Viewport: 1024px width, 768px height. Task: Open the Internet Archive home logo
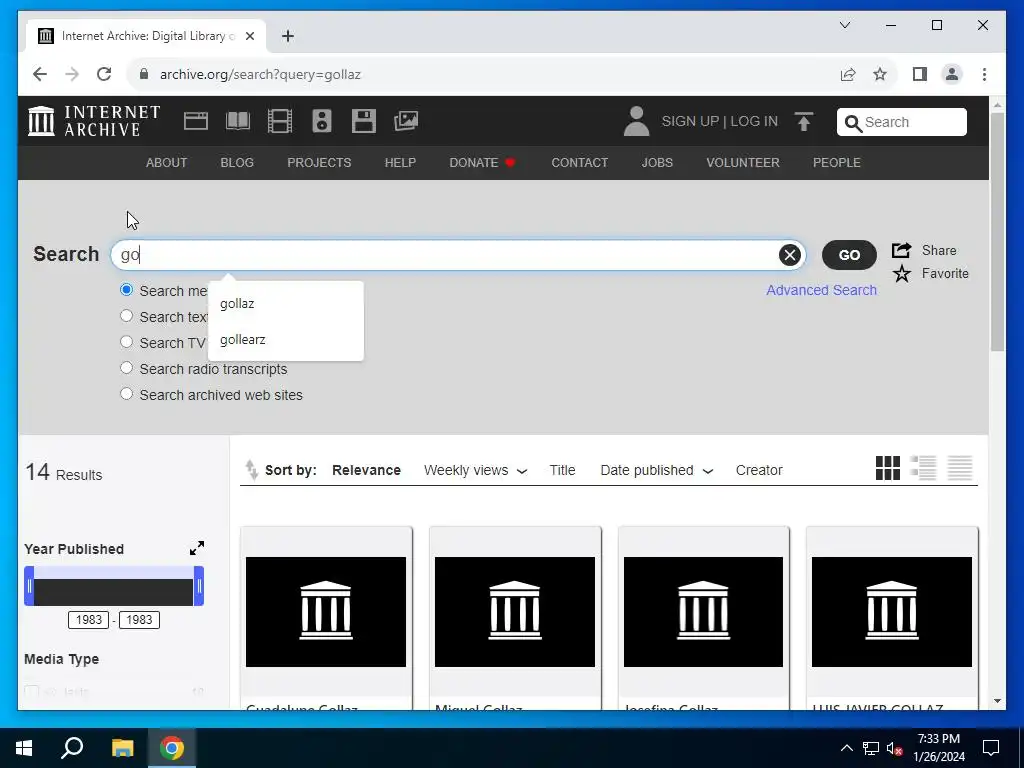point(93,121)
